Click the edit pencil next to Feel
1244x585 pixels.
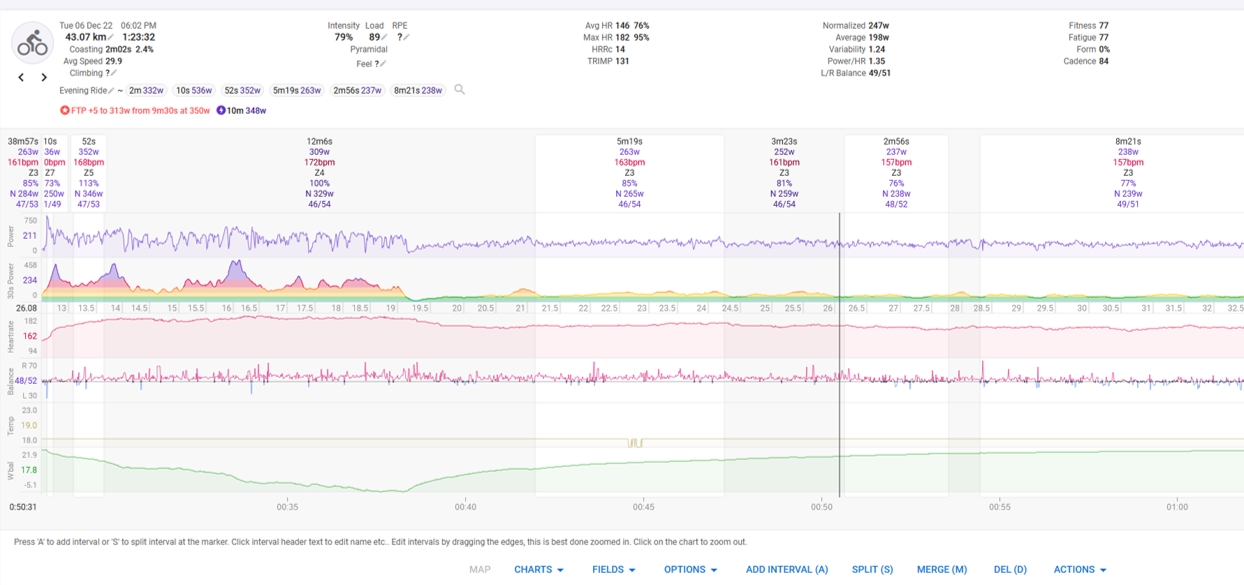tap(382, 64)
